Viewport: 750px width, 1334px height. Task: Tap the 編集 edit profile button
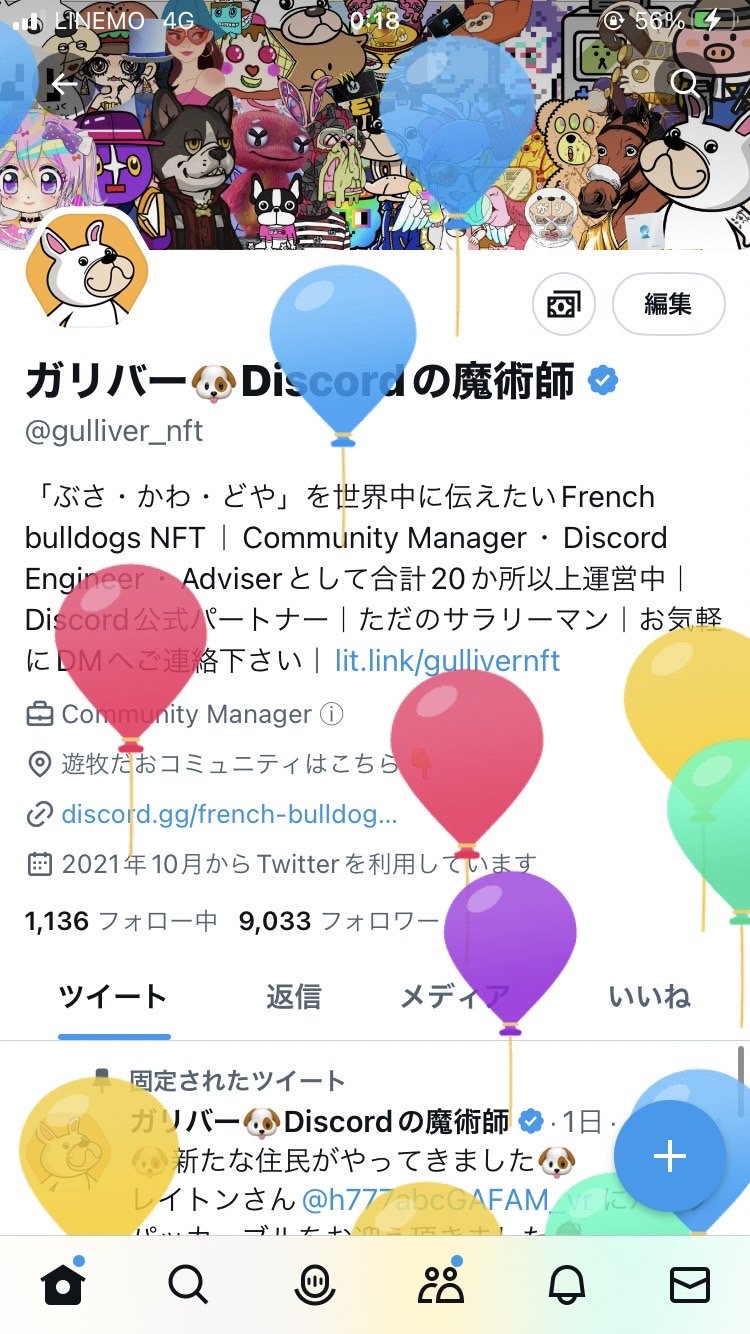[668, 303]
